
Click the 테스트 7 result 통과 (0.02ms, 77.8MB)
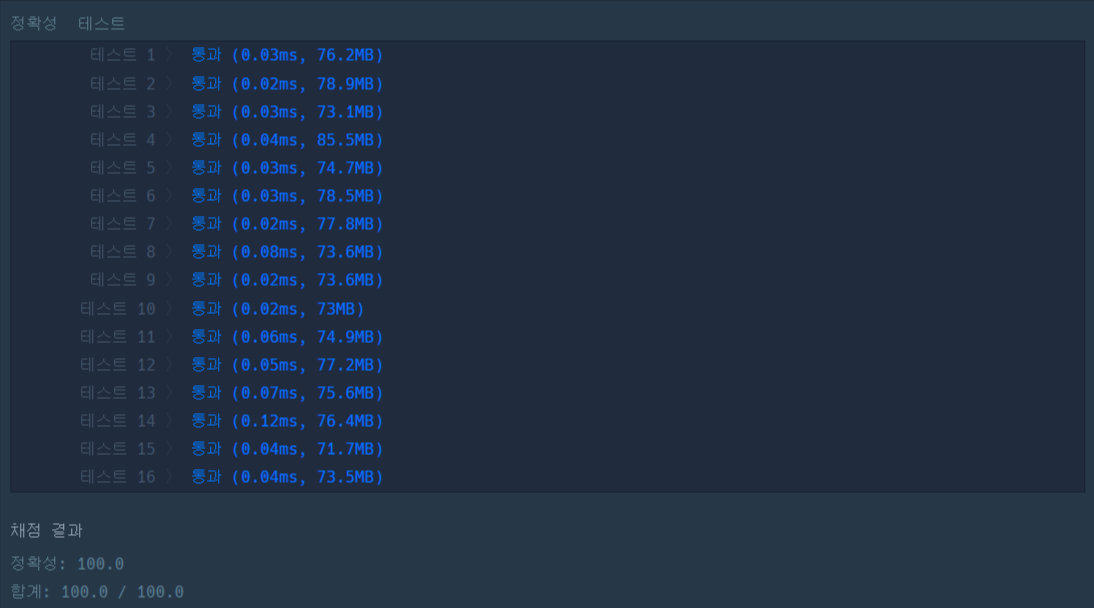pyautogui.click(x=287, y=224)
